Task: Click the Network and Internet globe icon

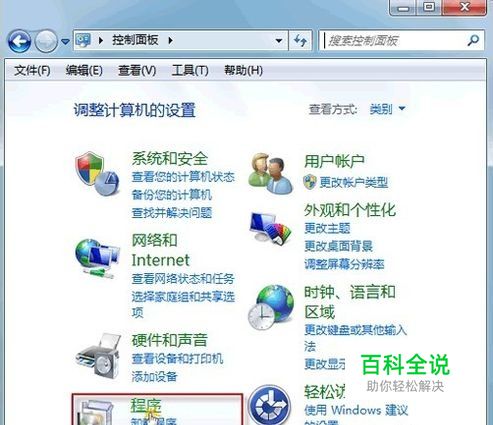Action: pos(97,258)
